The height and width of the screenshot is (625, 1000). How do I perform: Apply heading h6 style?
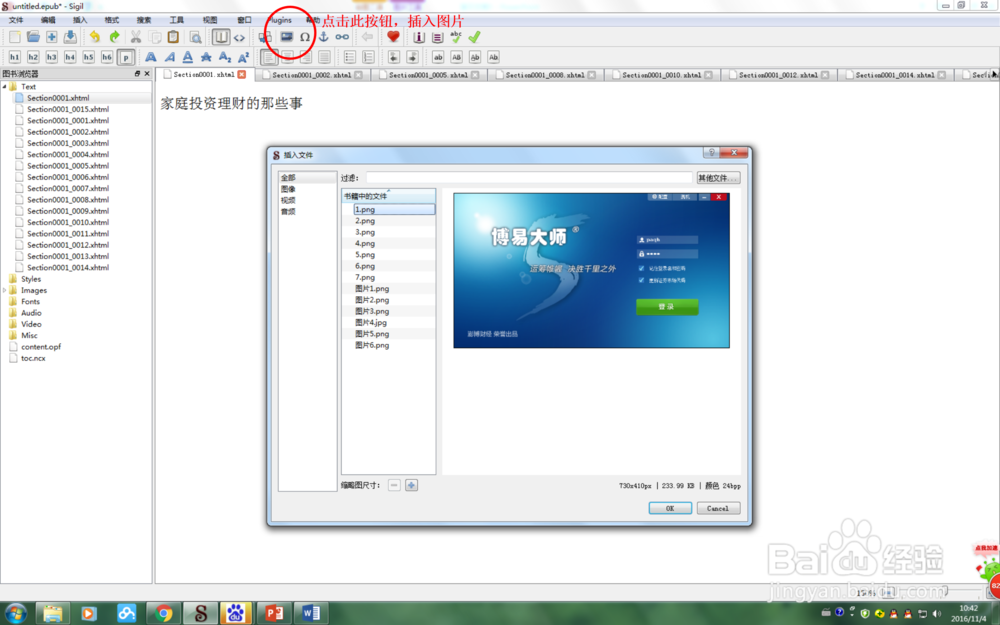coord(107,57)
